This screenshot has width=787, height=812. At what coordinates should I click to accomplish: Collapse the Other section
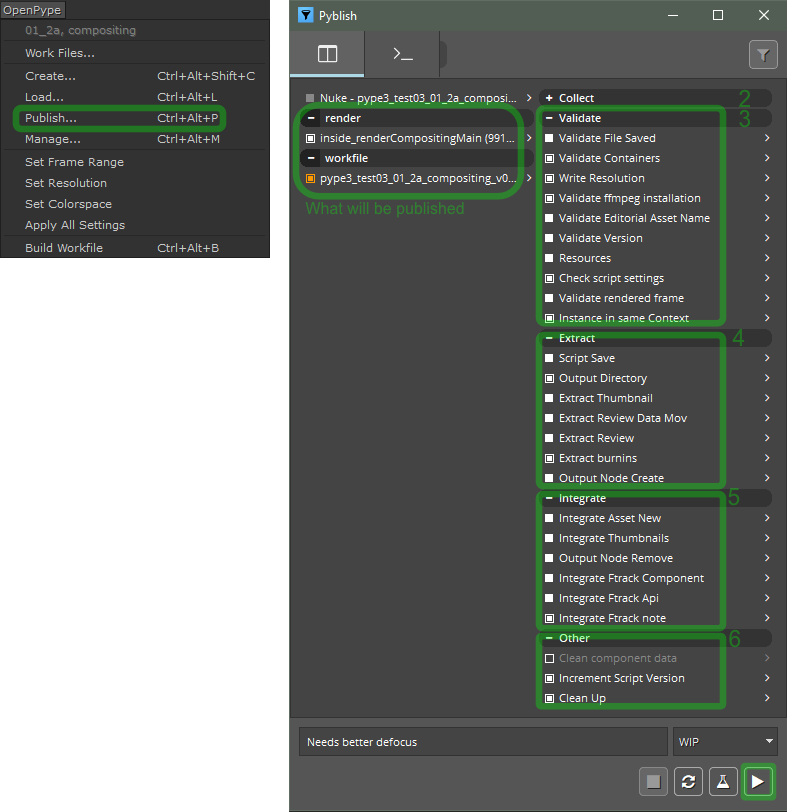coord(549,638)
